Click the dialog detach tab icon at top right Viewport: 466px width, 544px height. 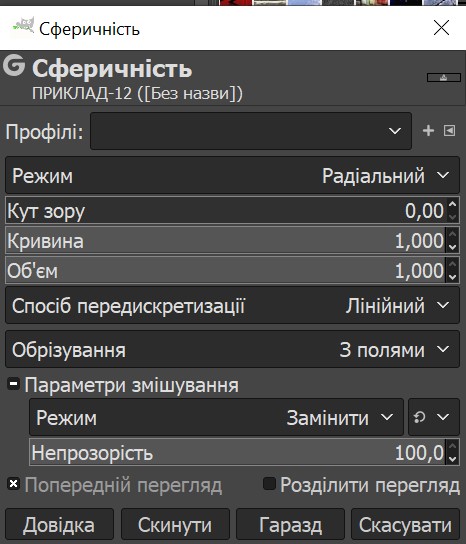[x=444, y=78]
